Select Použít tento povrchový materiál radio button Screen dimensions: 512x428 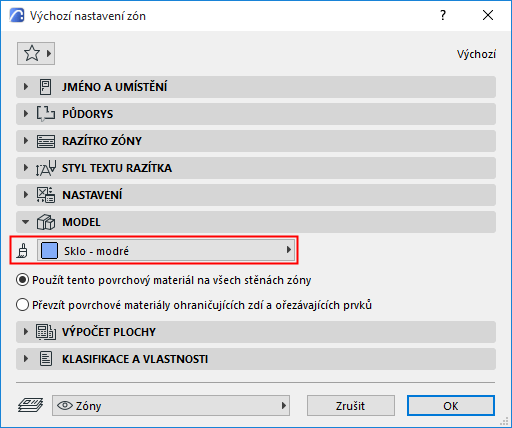[x=22, y=280]
